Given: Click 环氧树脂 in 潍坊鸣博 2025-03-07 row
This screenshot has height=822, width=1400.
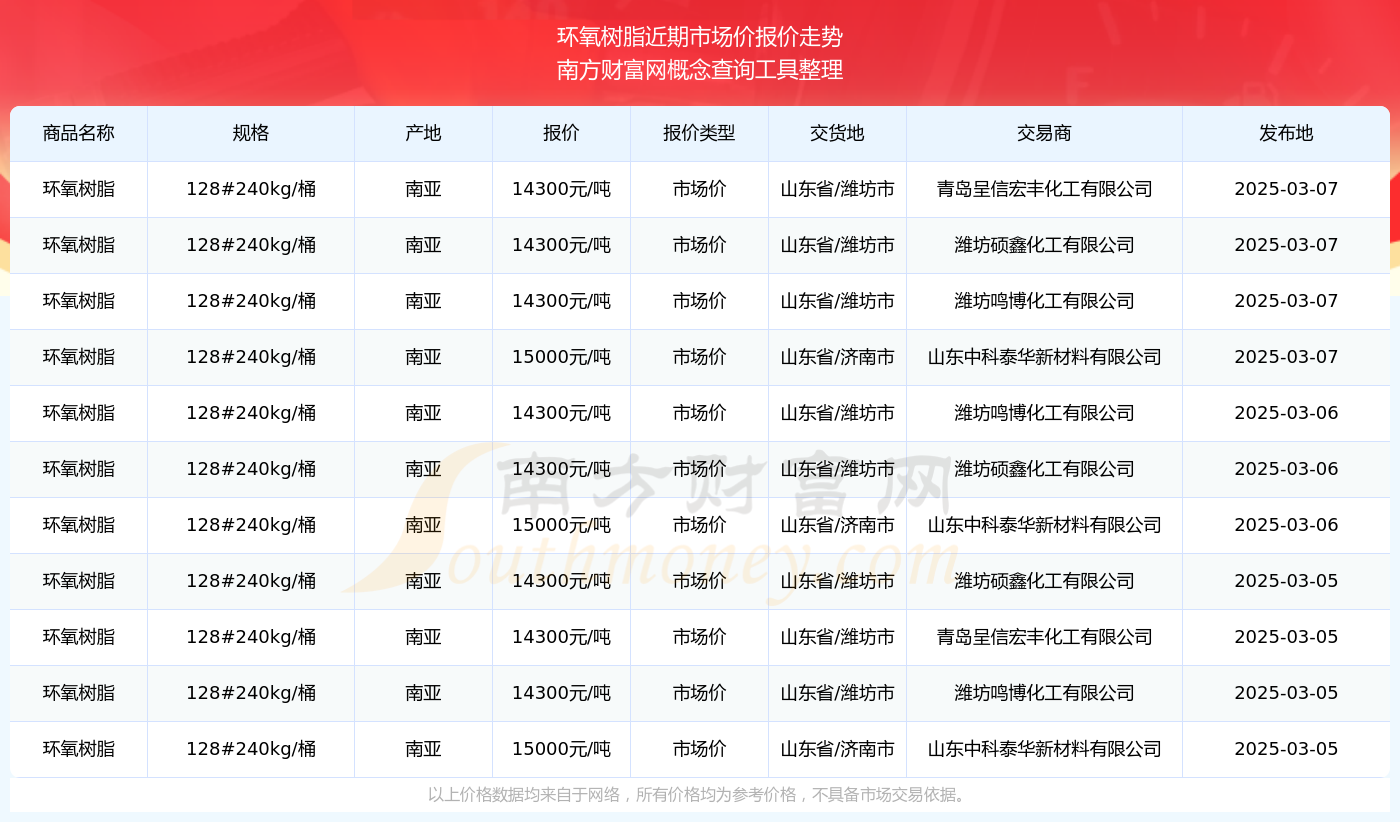Looking at the screenshot, I should point(79,301).
